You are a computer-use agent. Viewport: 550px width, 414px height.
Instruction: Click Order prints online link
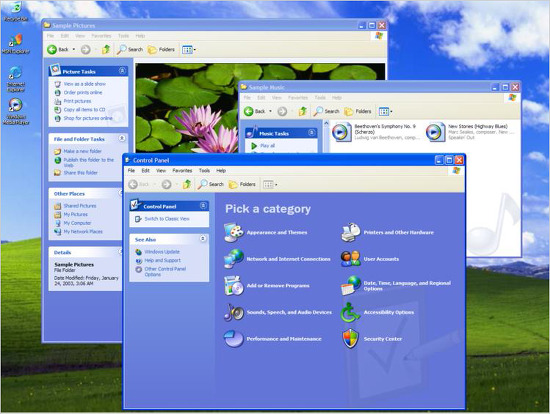[x=83, y=93]
